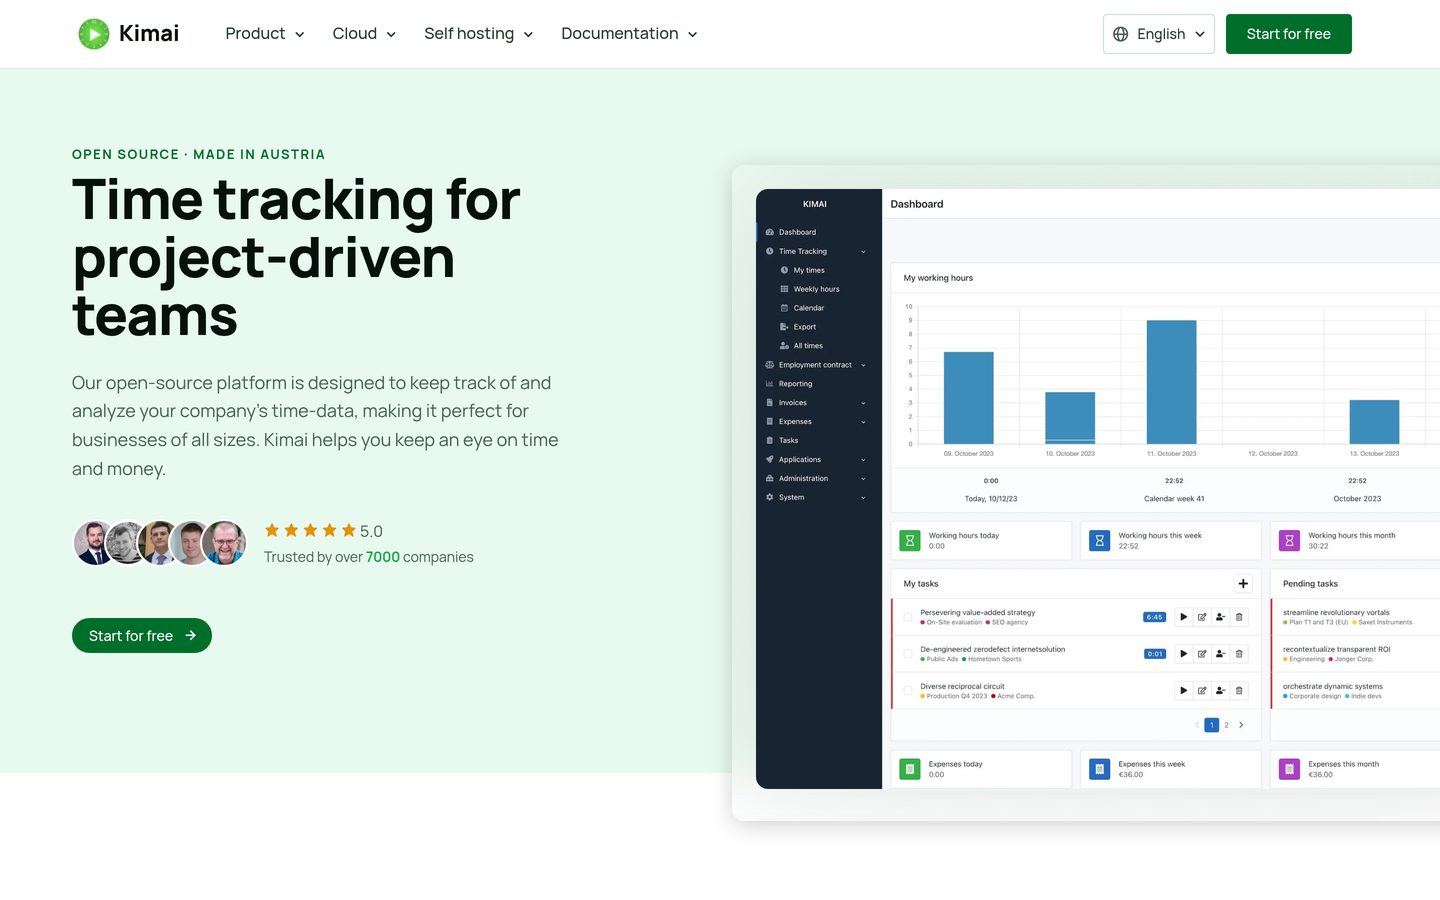The height and width of the screenshot is (900, 1440).
Task: Click the five-star rating icons
Action: (x=310, y=530)
